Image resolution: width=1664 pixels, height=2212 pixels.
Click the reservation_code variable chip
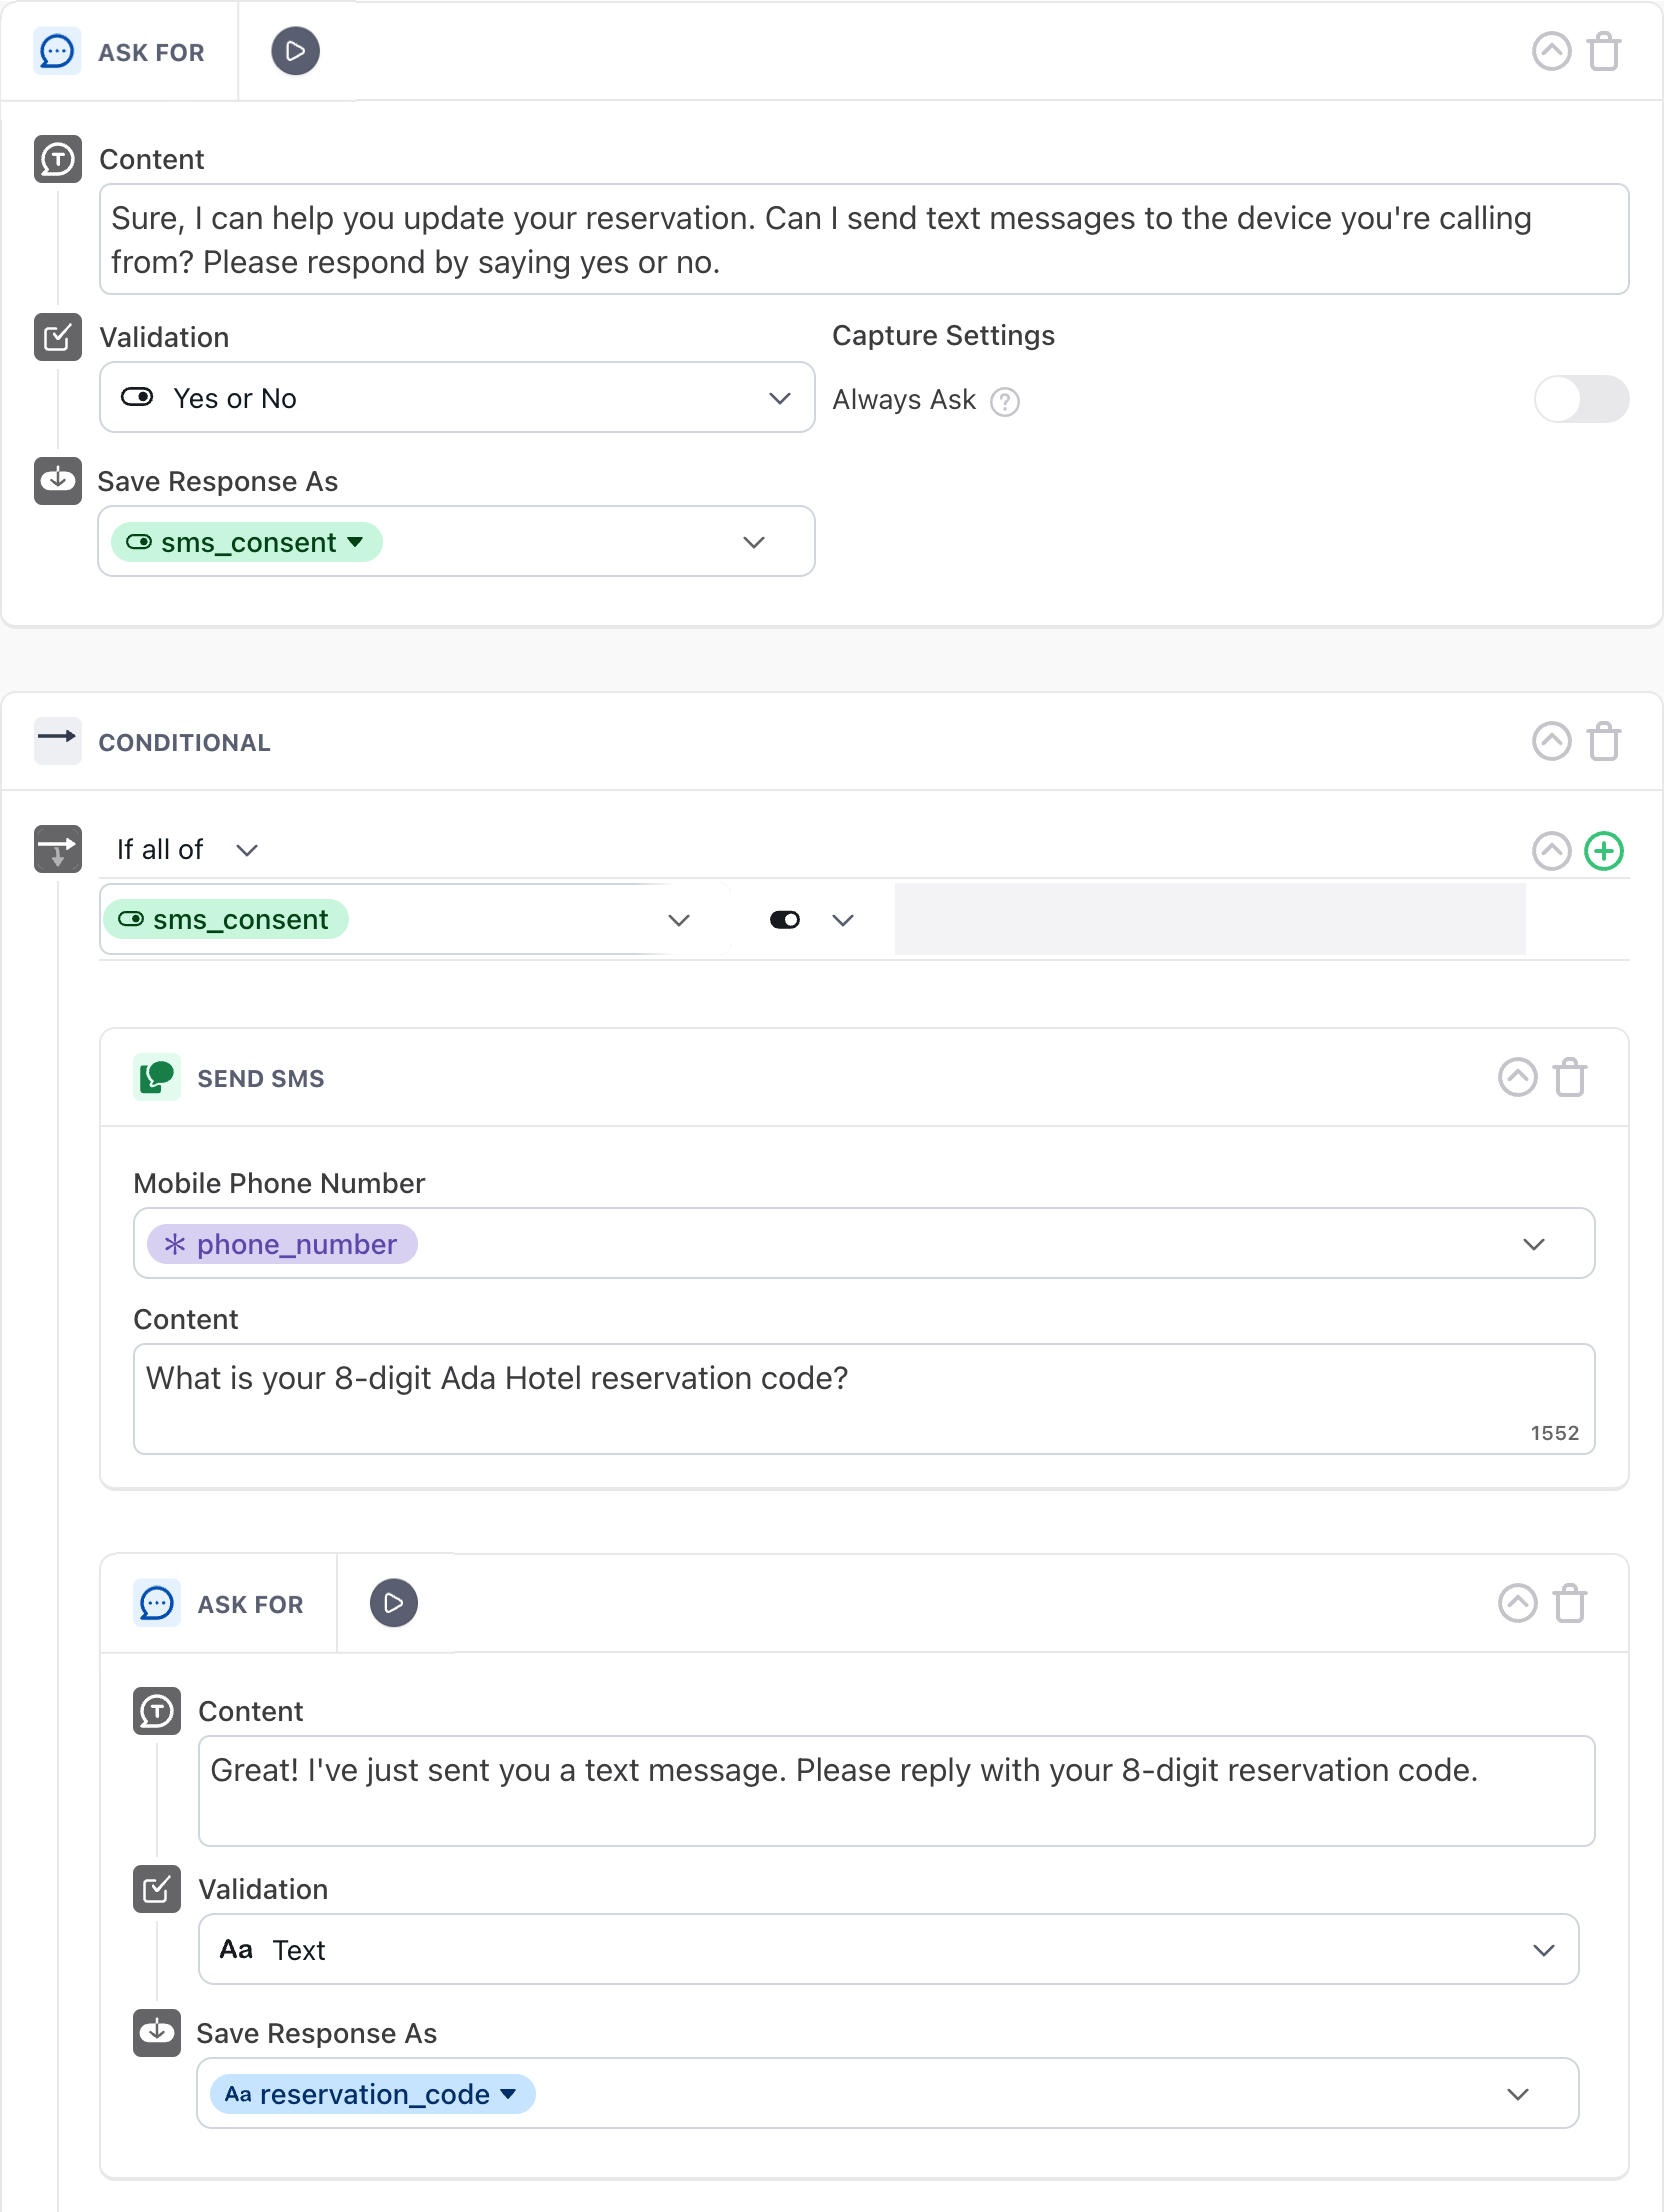(372, 2094)
